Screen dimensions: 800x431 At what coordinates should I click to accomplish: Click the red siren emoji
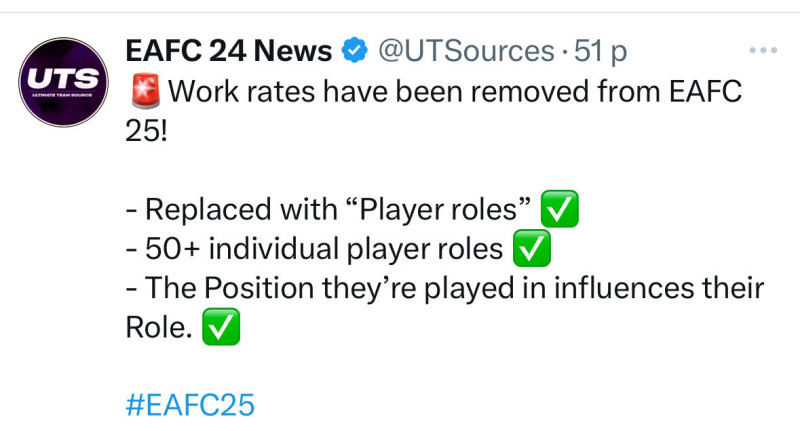146,91
